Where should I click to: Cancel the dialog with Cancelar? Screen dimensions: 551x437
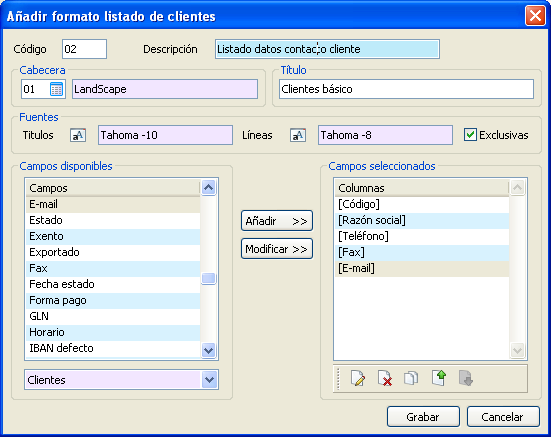click(503, 417)
